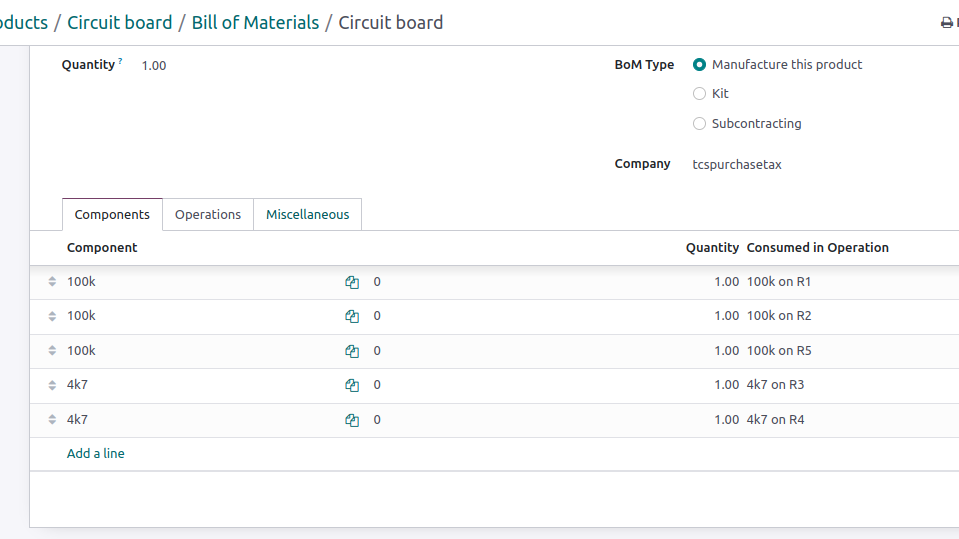Screen dimensions: 959x539
Task: Select the Subcontracting BoM type
Action: click(699, 124)
